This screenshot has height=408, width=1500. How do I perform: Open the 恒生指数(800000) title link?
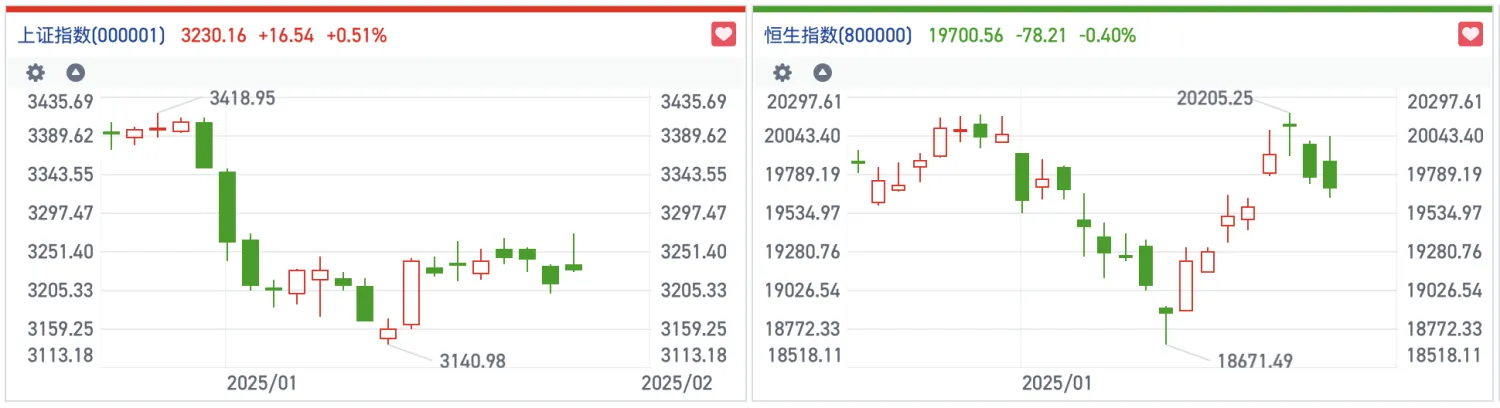pyautogui.click(x=838, y=36)
